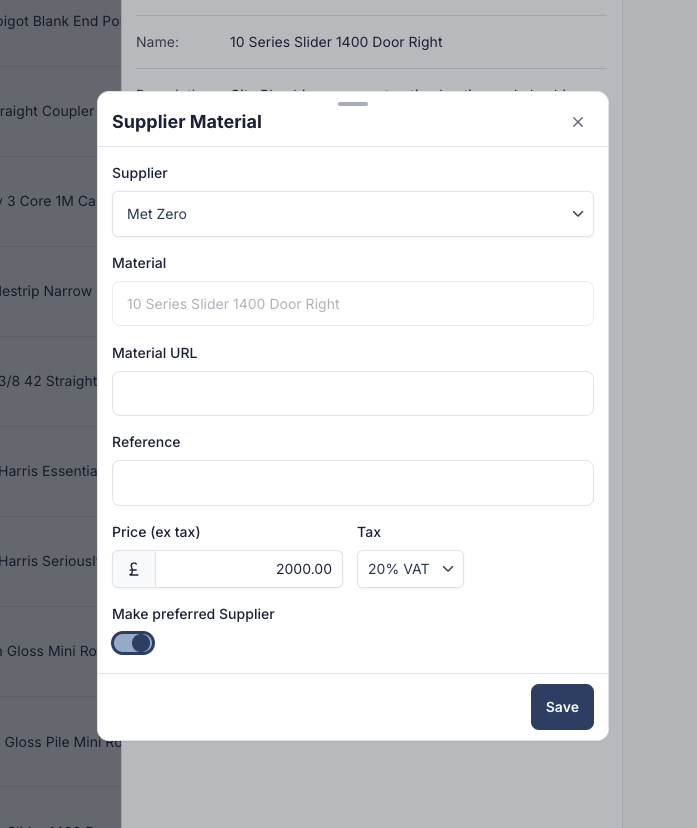Choose the Gloss Pile Mini Roller row
The height and width of the screenshot is (828, 697).
click(x=55, y=742)
